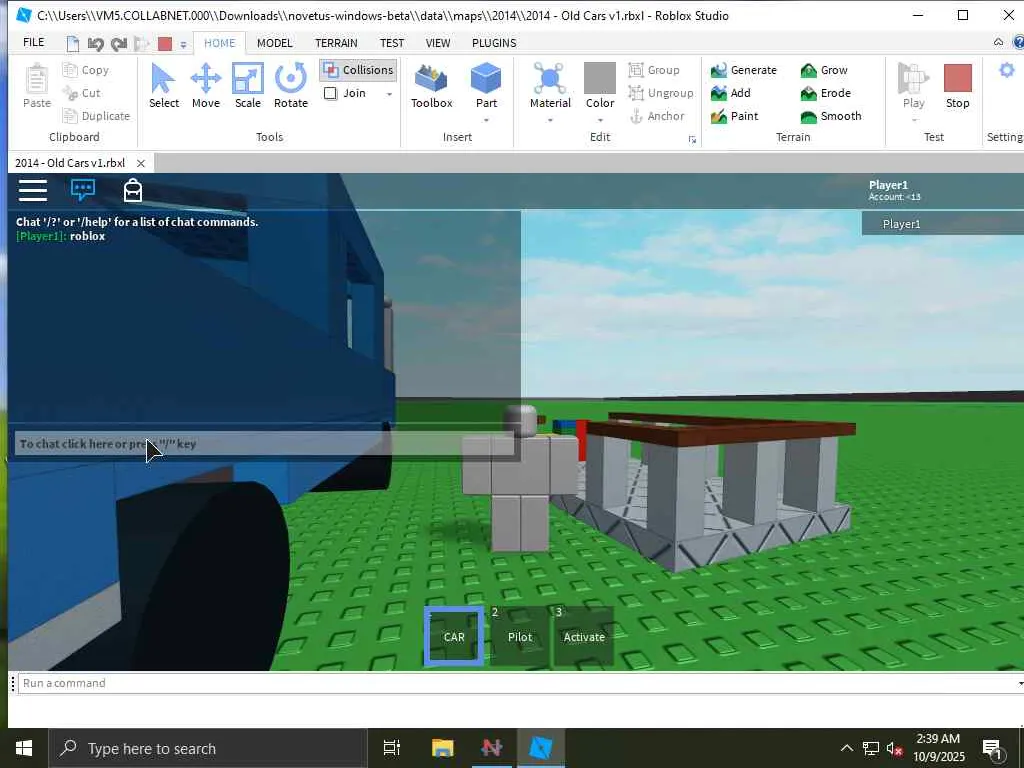Expand the Color dropdown arrow
Viewport: 1024px width, 768px height.
click(600, 121)
